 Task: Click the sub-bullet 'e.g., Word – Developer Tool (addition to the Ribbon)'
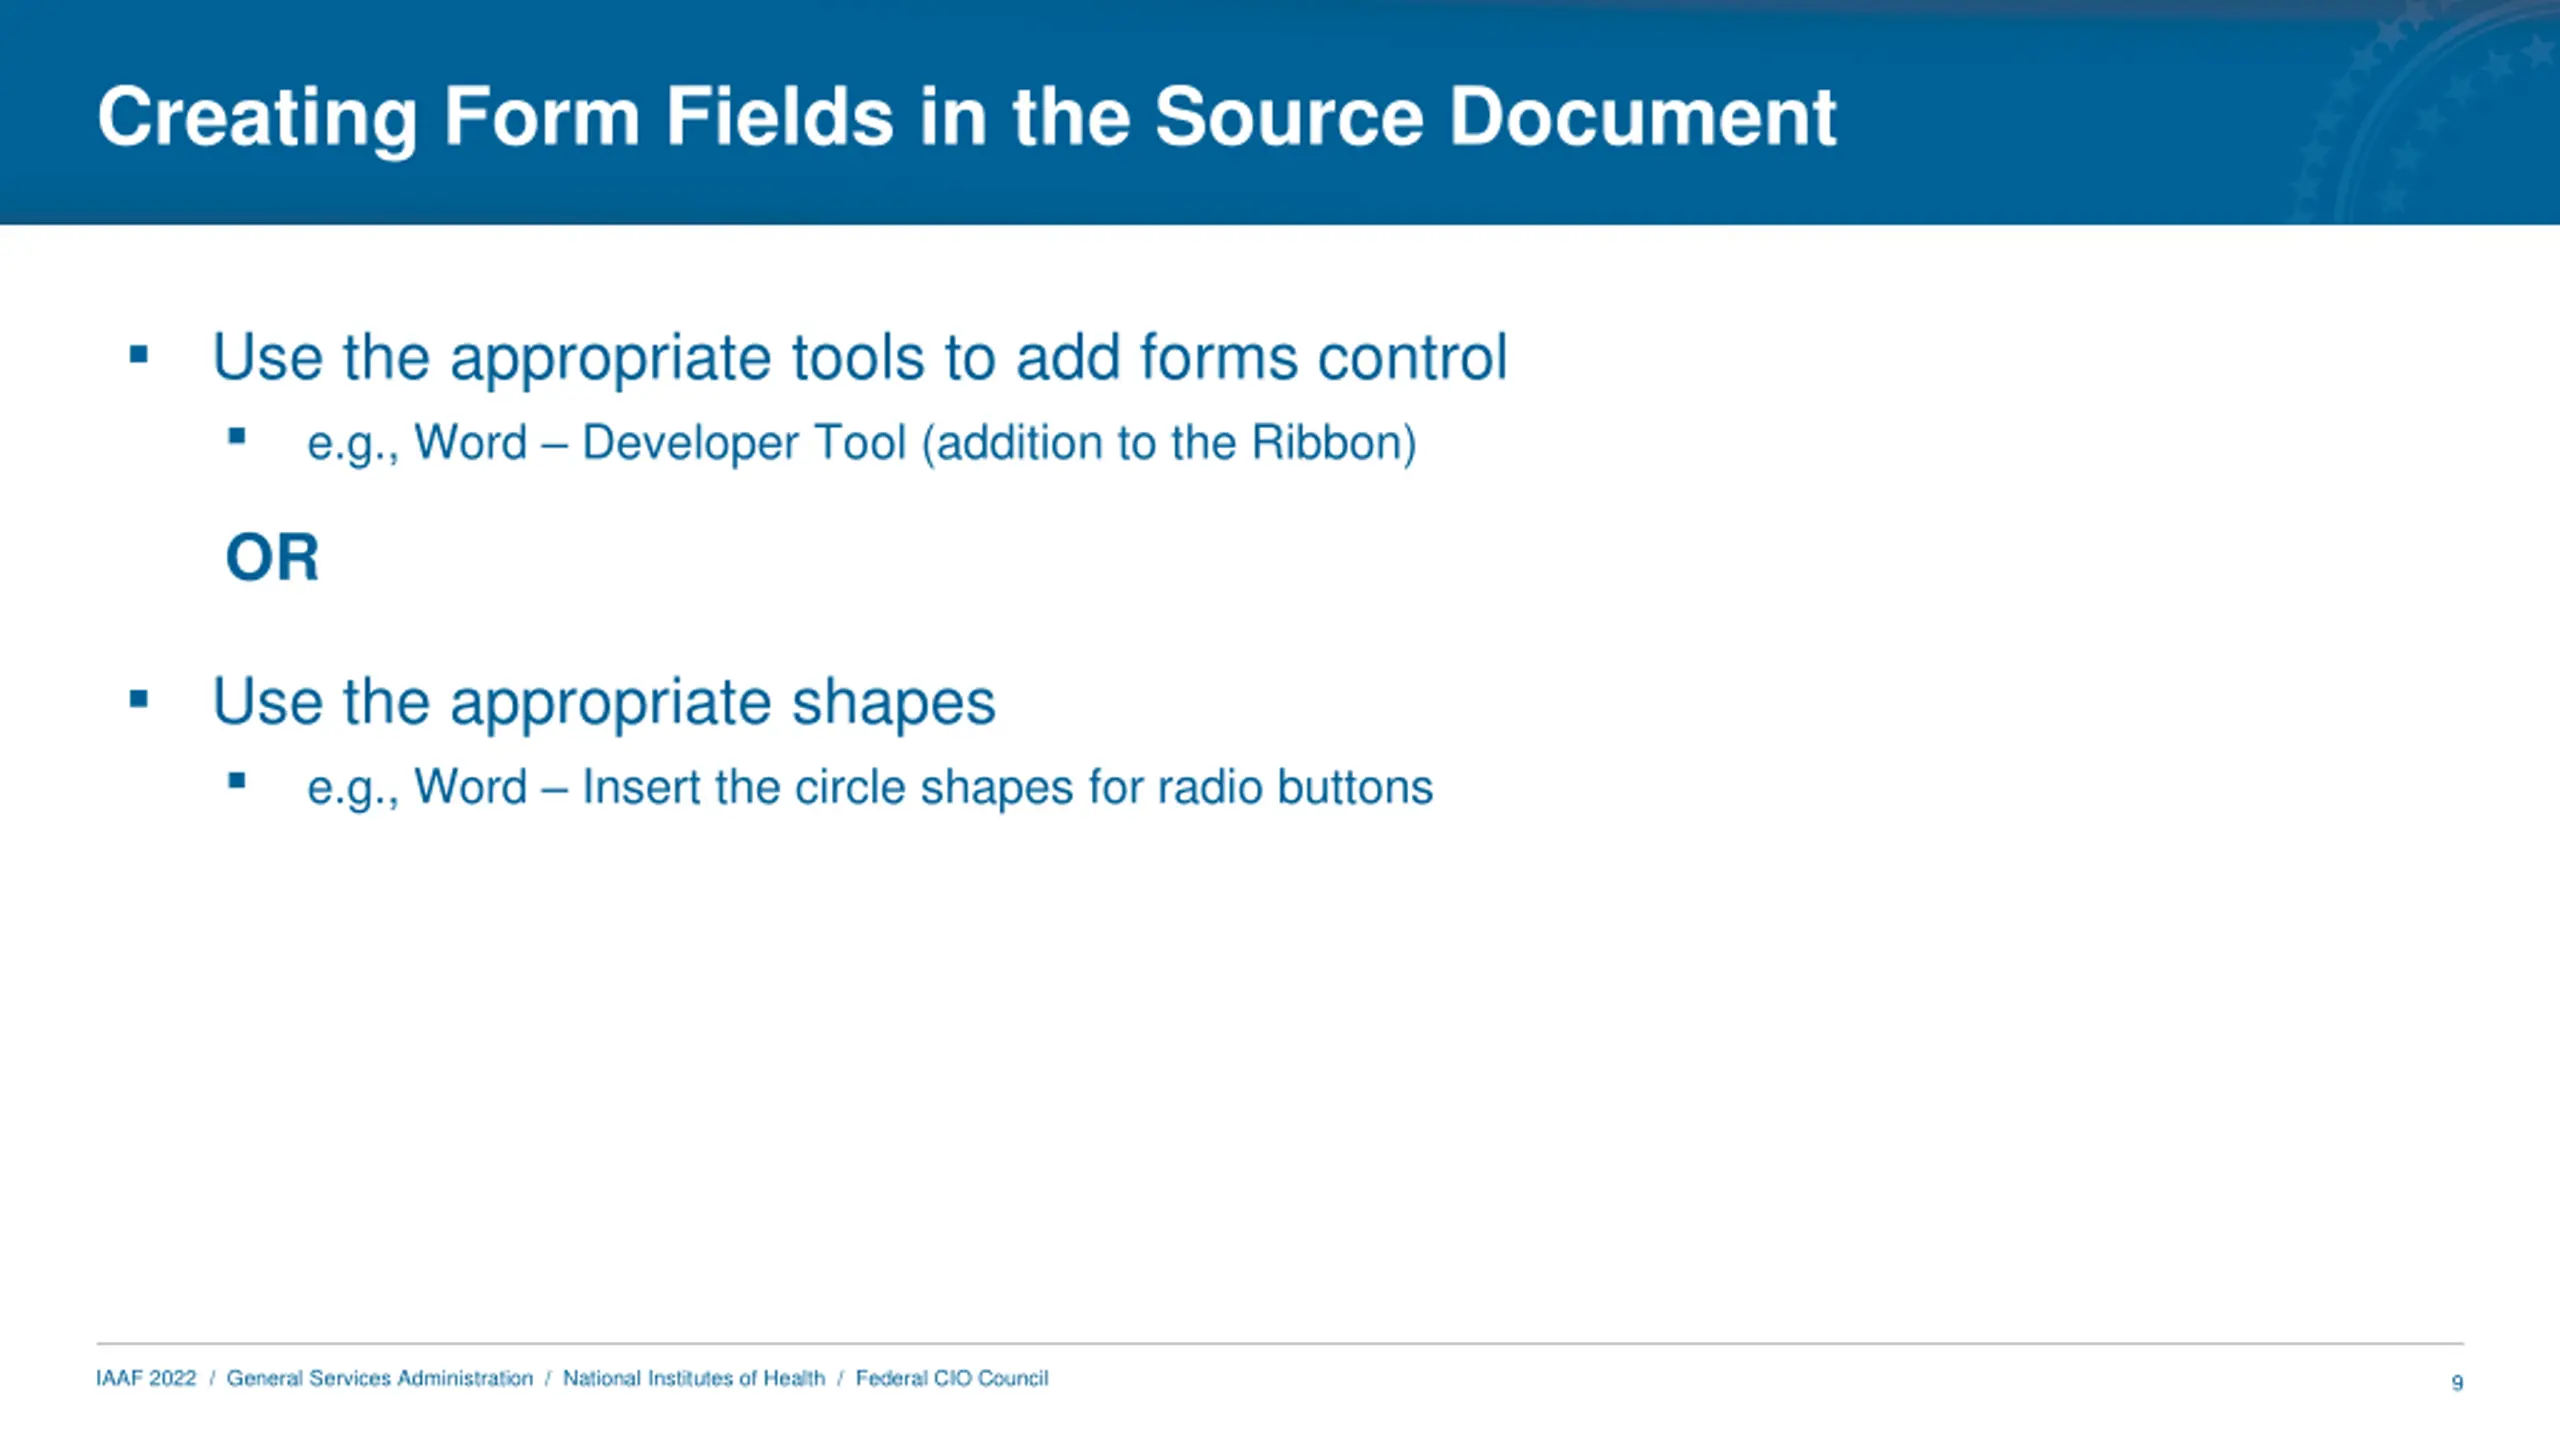point(861,443)
